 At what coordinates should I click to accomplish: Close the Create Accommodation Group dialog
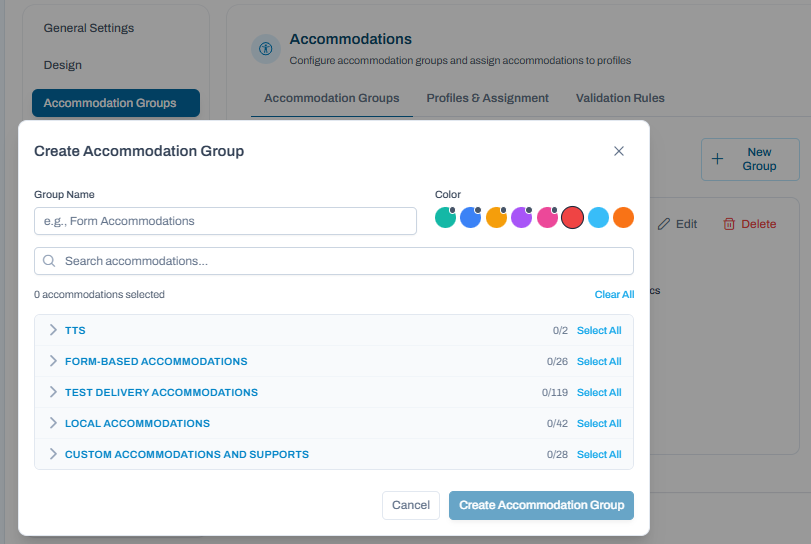619,151
